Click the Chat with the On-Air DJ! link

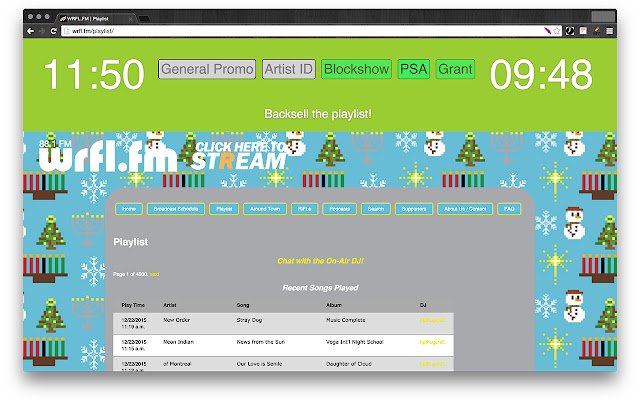(320, 261)
